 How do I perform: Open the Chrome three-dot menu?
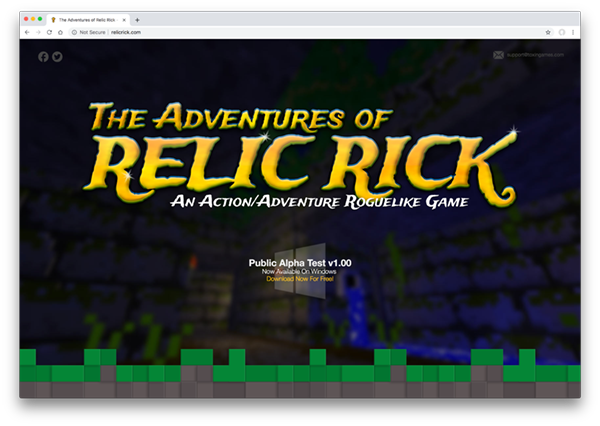(573, 32)
